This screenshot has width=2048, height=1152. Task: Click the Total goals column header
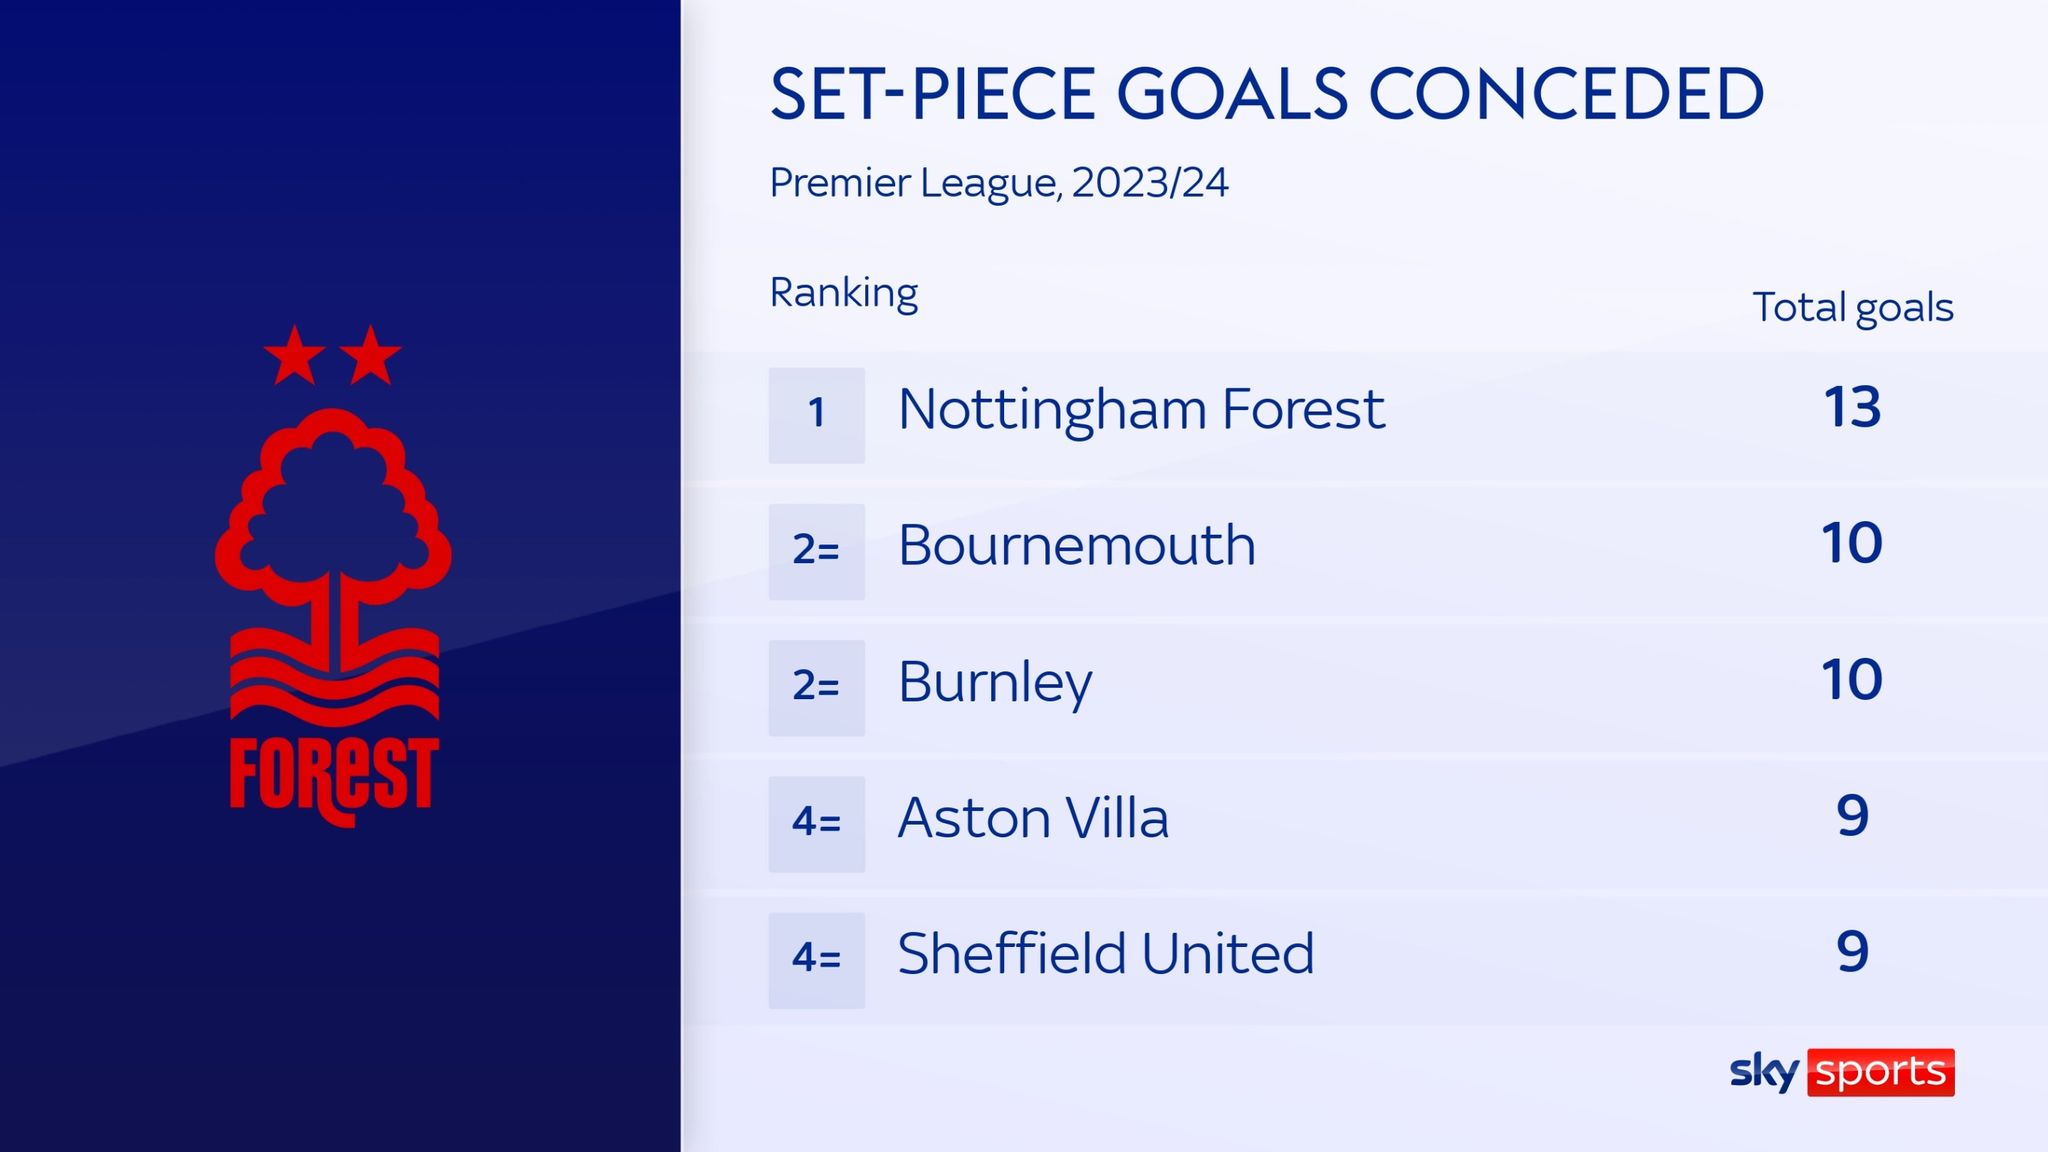click(x=1853, y=309)
